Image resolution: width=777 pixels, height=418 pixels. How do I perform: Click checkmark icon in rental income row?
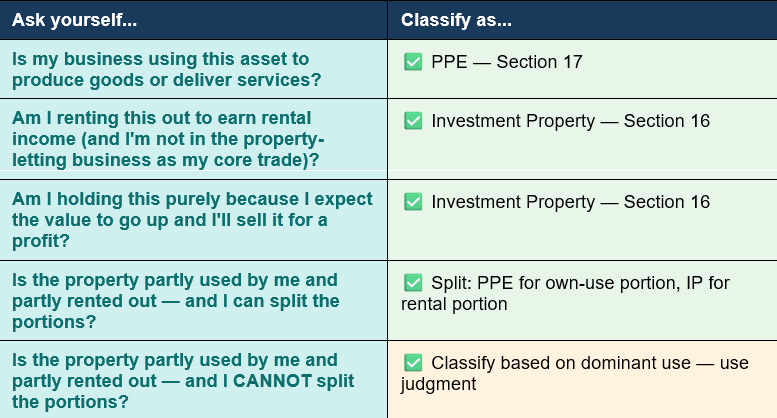pos(413,121)
